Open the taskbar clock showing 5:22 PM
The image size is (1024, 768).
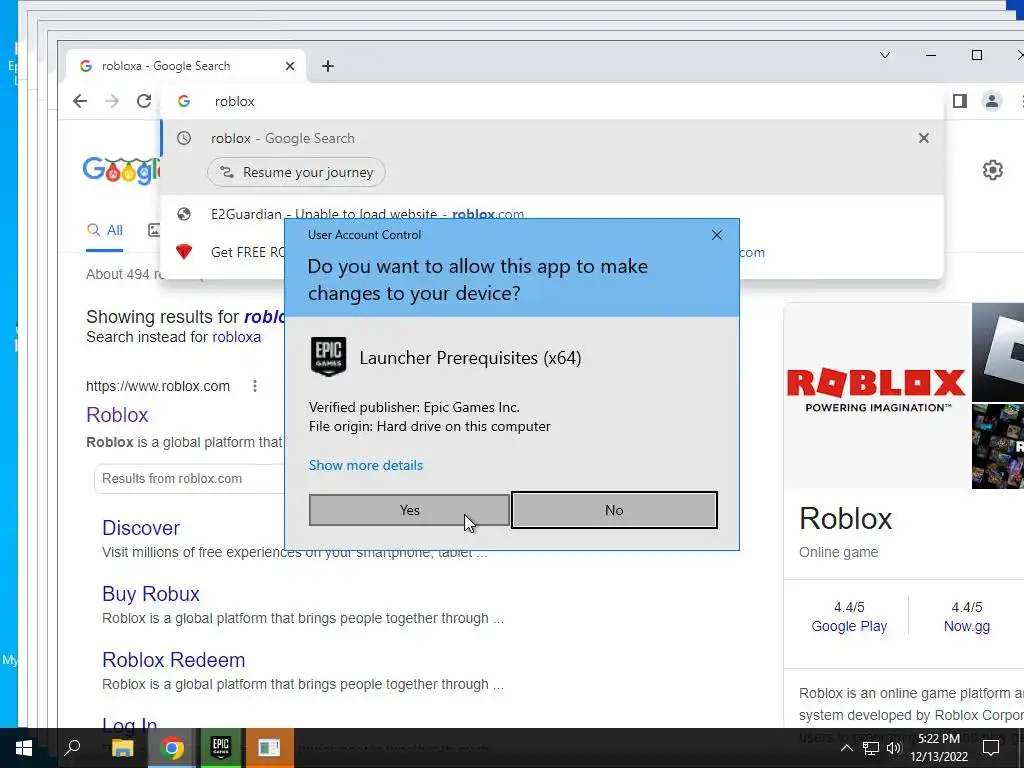click(x=939, y=748)
